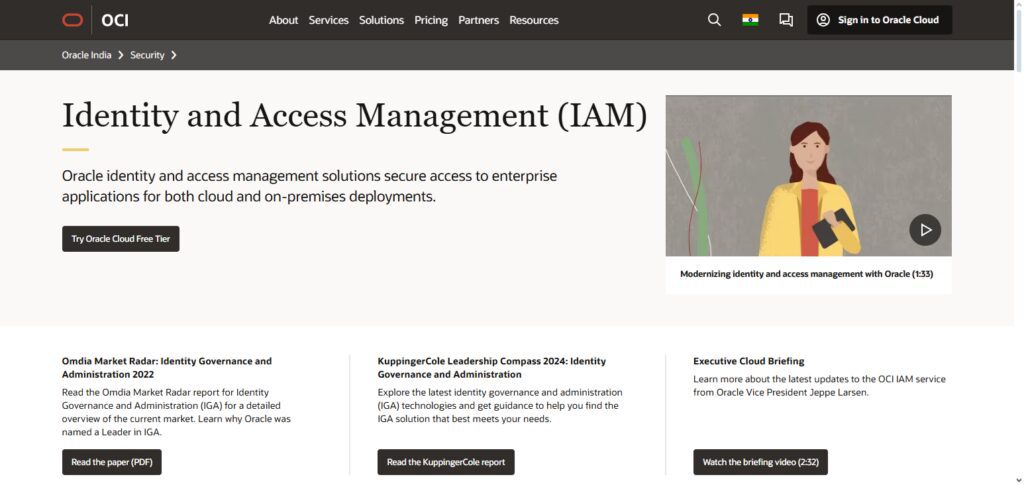The image size is (1024, 485).
Task: Click Modernizing identity and access management caption
Action: coord(807,274)
